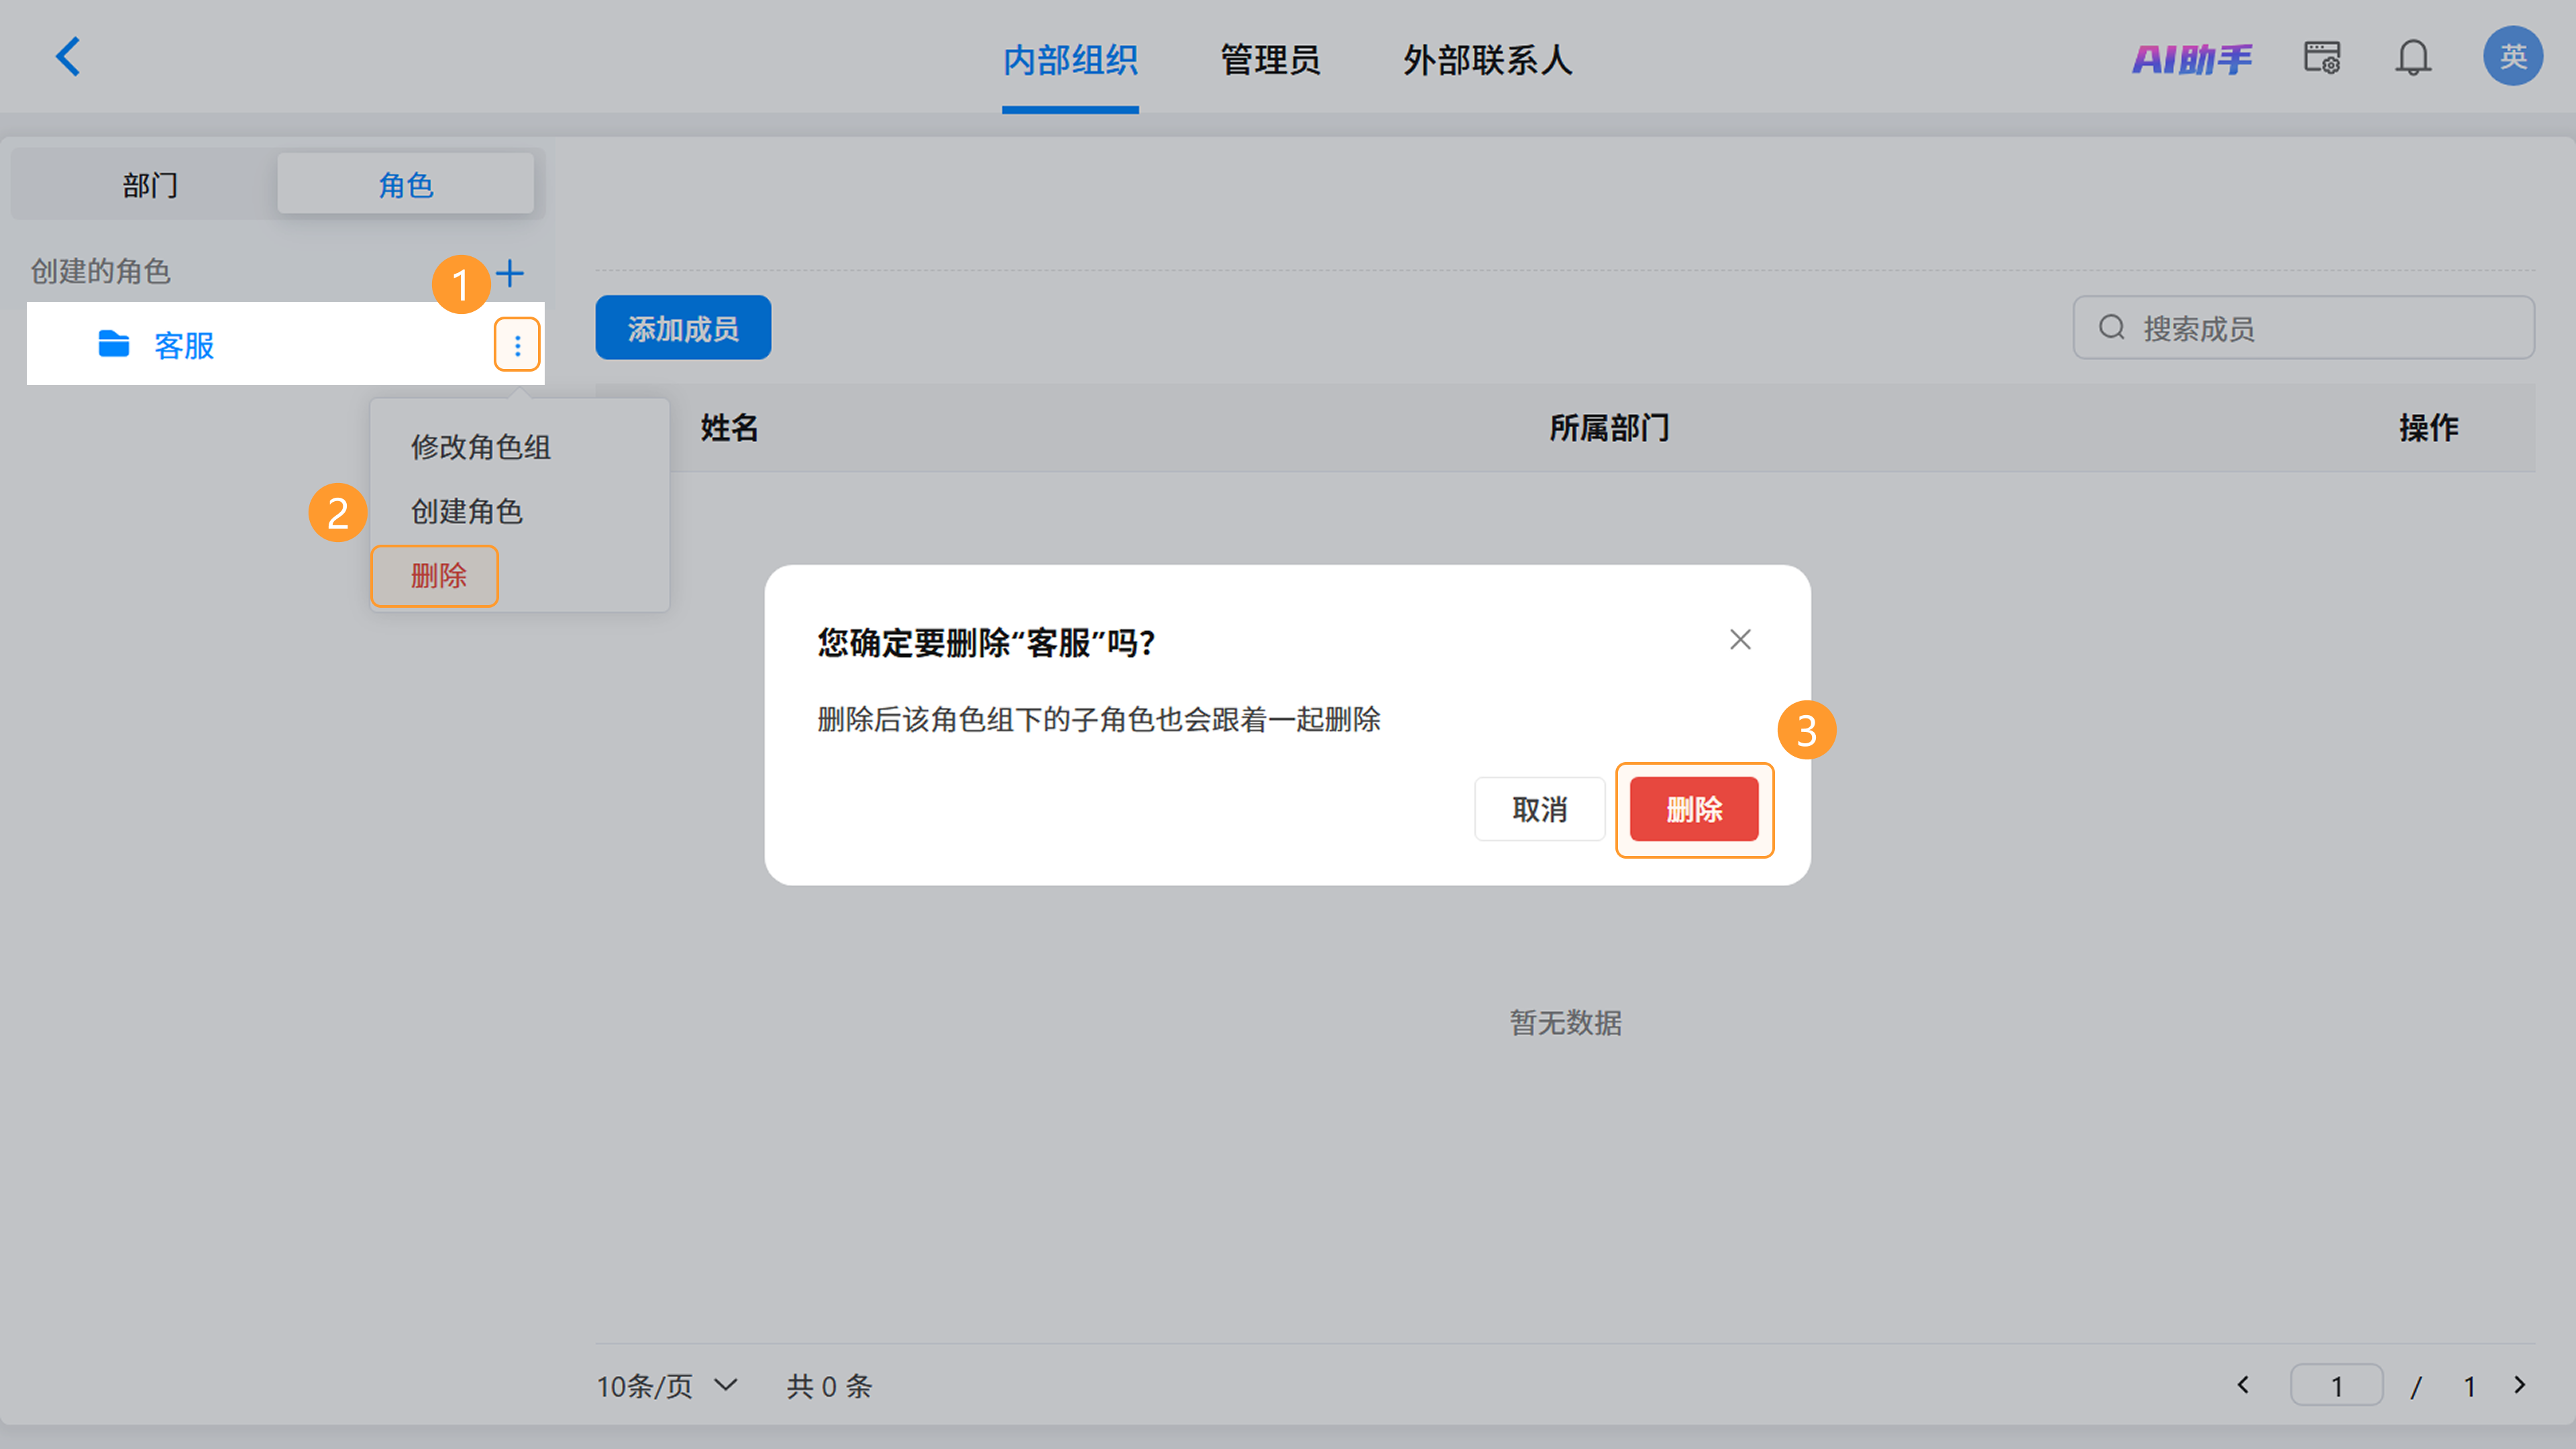Click the page number input box
This screenshot has width=2576, height=1449.
click(x=2337, y=1386)
